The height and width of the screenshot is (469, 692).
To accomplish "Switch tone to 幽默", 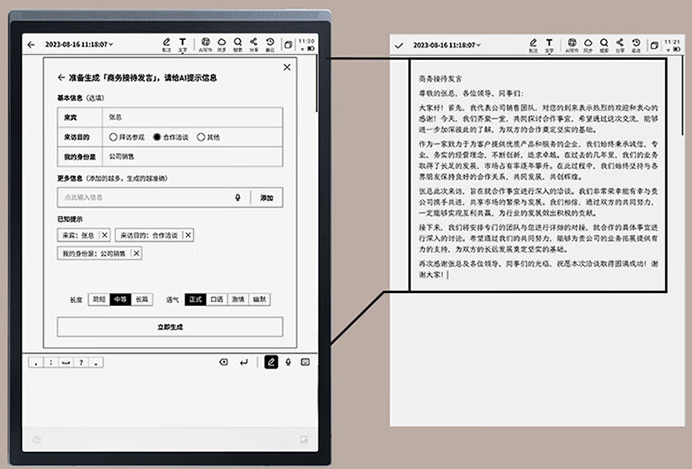I will click(259, 298).
